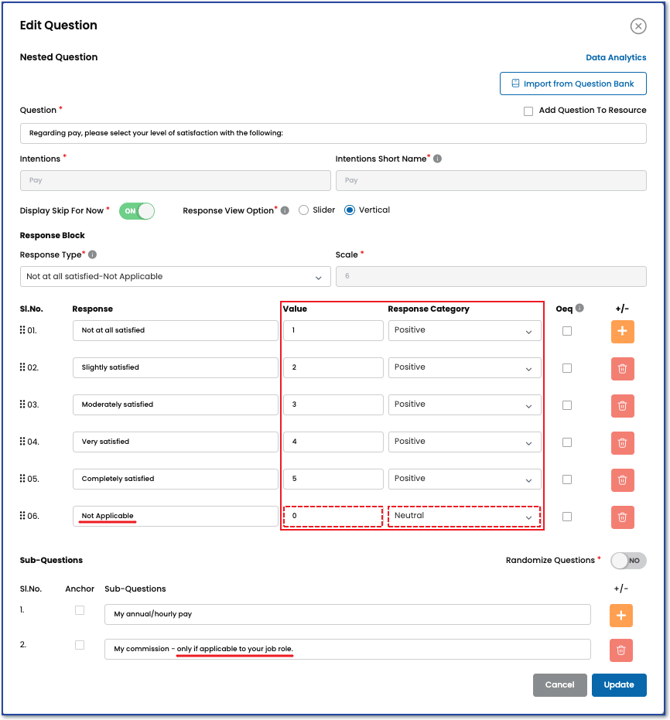Viewport: 670px width, 720px height.
Task: Grab the drag handle of response row 03
Action: point(24,405)
